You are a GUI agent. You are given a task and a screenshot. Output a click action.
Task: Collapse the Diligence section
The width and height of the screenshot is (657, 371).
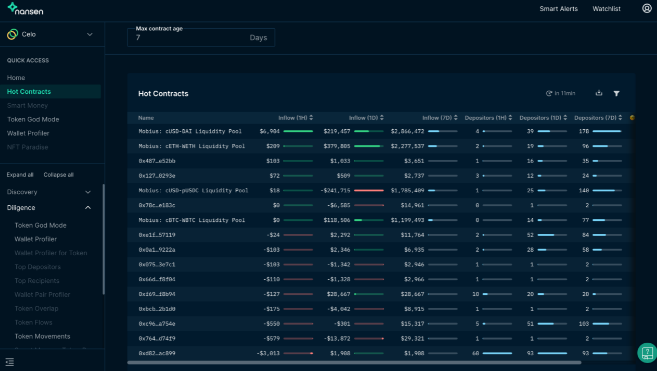(x=49, y=208)
